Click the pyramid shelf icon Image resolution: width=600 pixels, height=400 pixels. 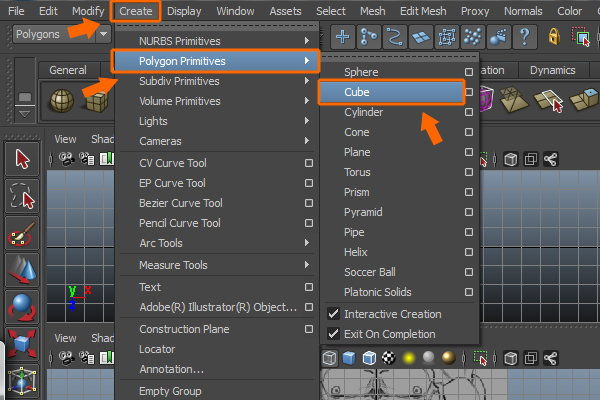click(x=514, y=100)
